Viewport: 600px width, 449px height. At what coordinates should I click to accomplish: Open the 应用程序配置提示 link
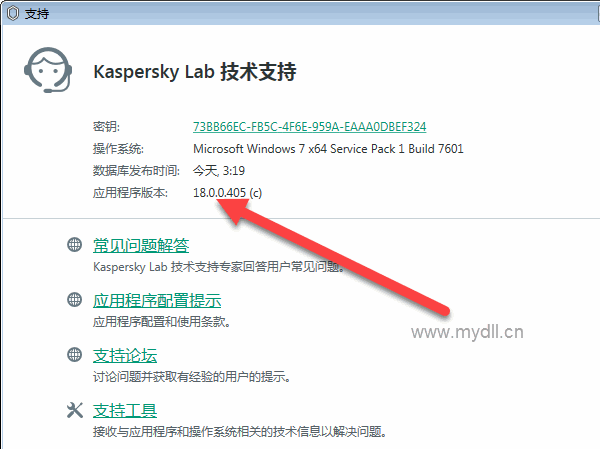click(157, 300)
